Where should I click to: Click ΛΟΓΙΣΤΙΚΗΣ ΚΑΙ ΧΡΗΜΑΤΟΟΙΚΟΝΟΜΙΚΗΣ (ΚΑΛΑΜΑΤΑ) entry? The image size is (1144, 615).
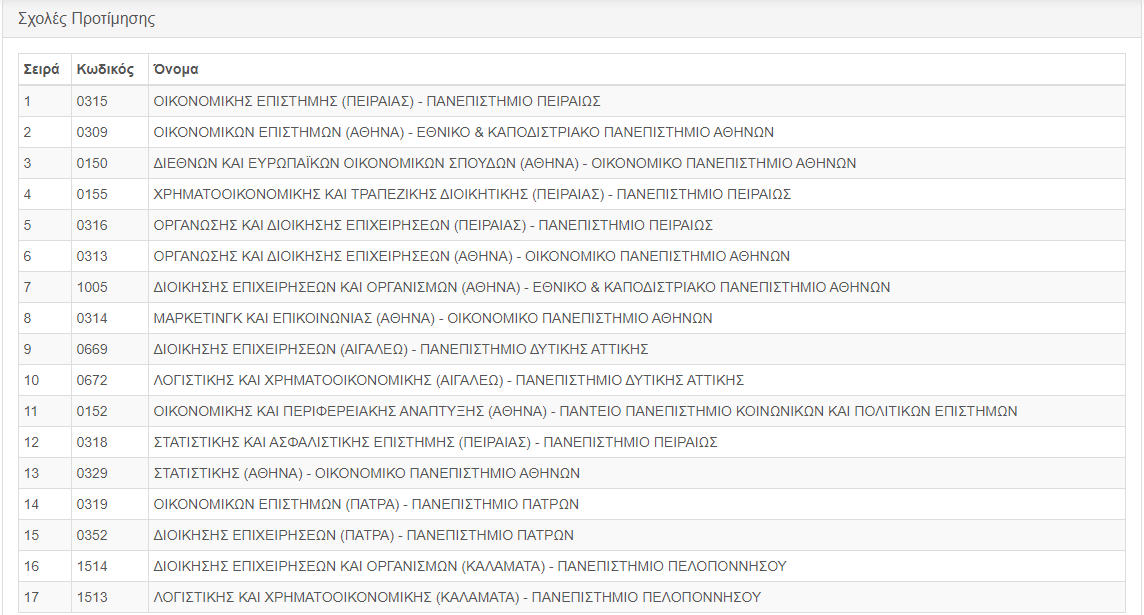pos(457,597)
